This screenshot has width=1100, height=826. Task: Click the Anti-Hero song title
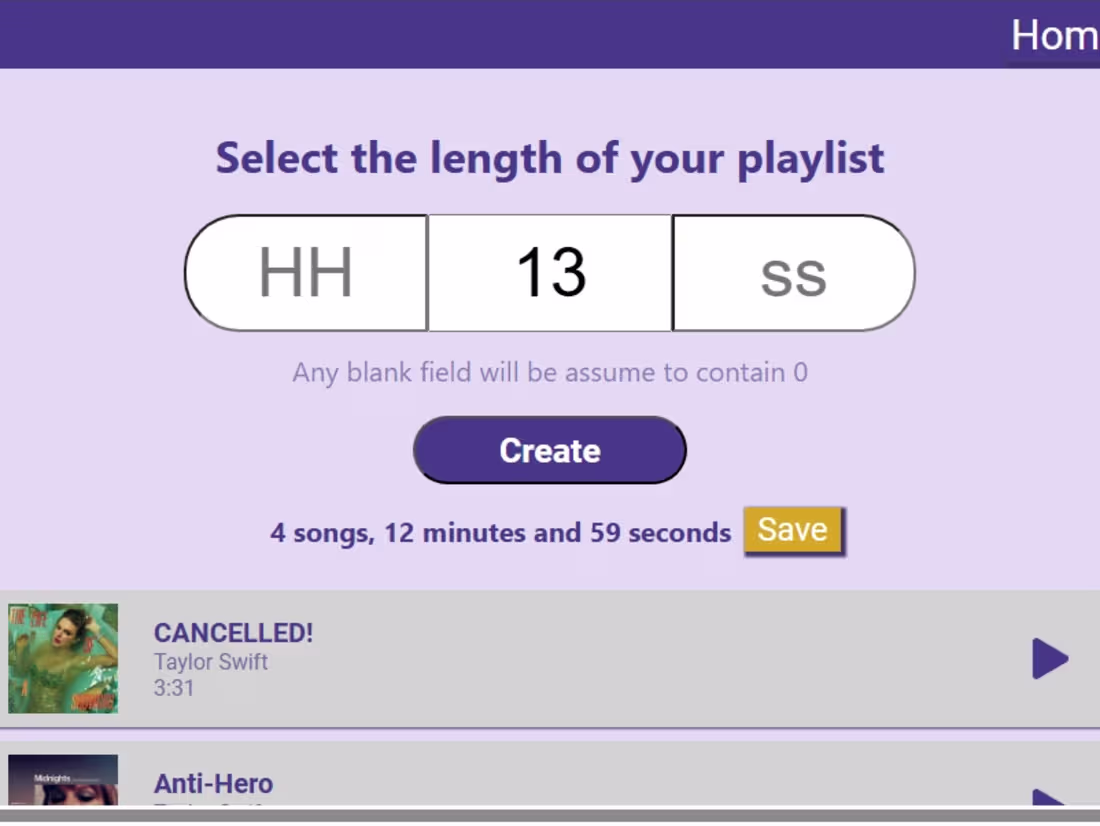213,783
